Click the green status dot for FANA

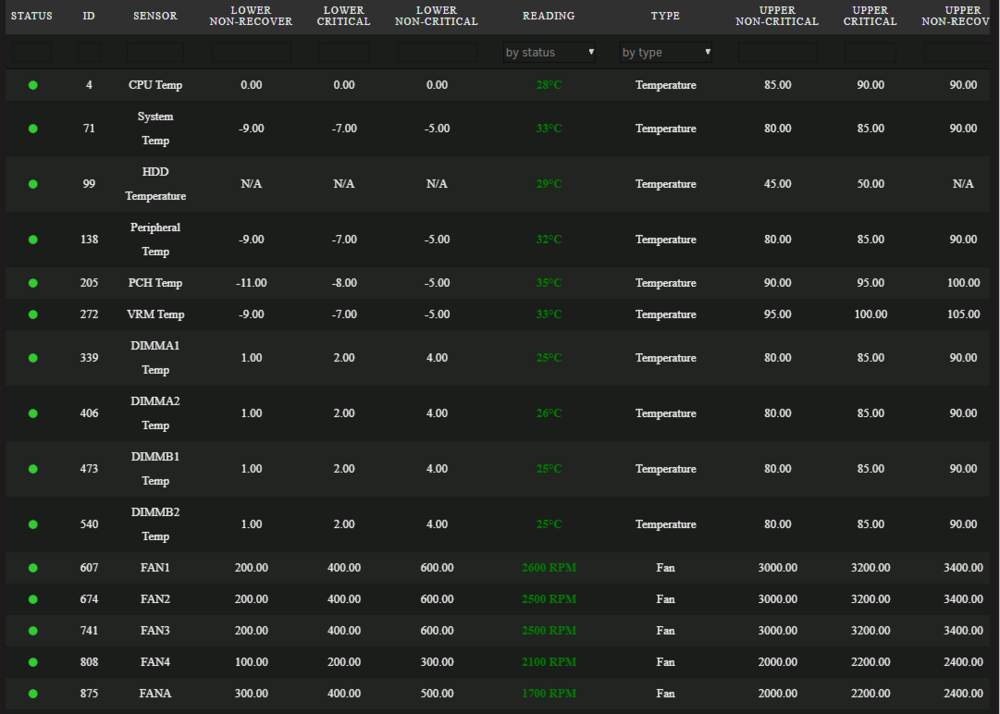pos(33,693)
